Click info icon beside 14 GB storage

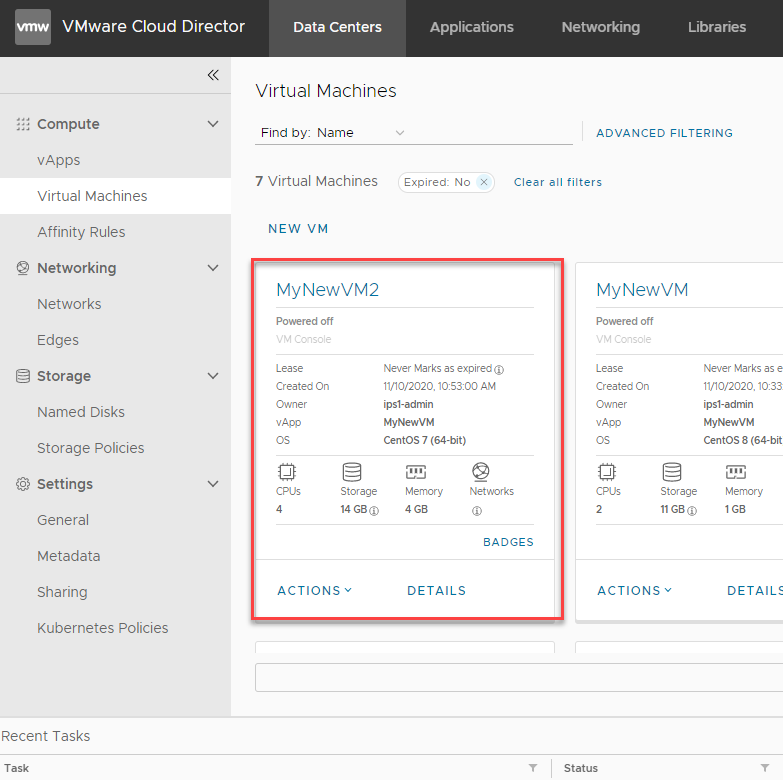pyautogui.click(x=374, y=511)
